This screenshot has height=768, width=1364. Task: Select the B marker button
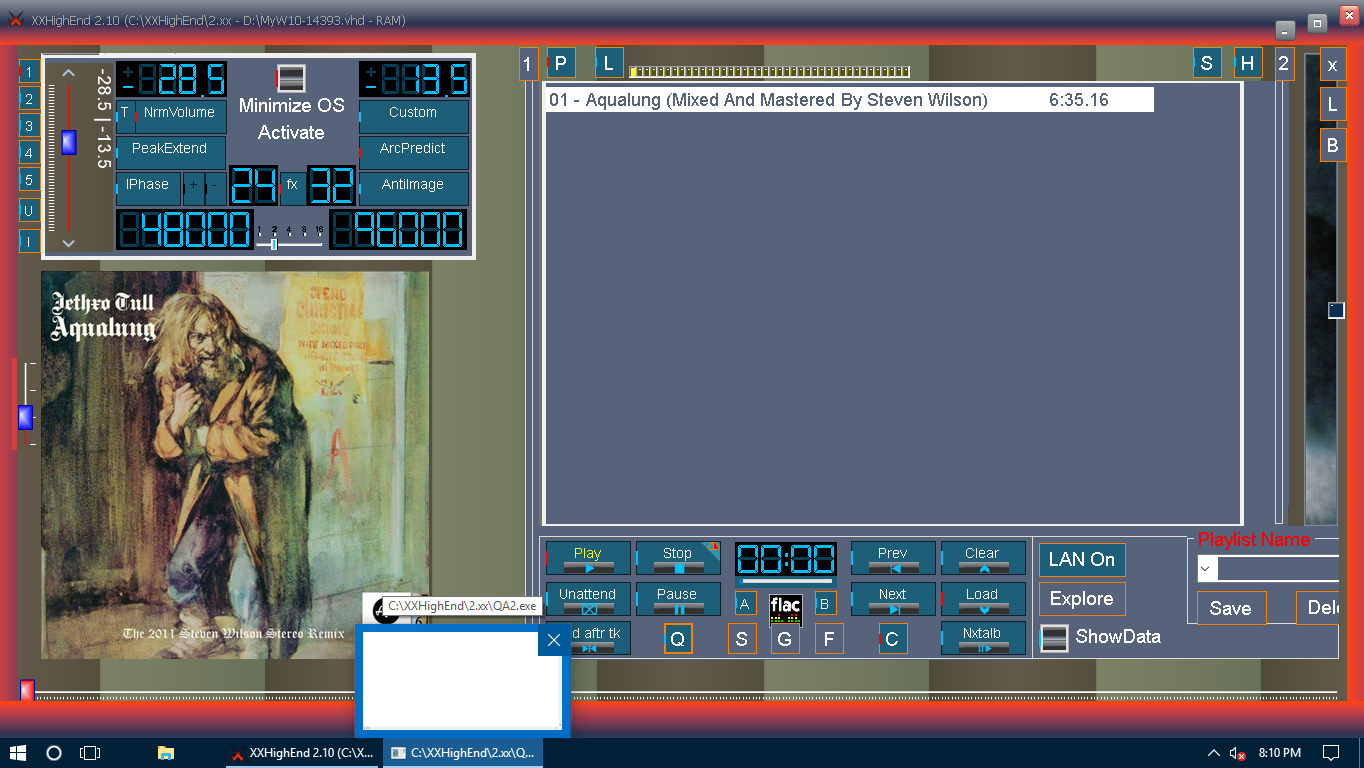825,603
